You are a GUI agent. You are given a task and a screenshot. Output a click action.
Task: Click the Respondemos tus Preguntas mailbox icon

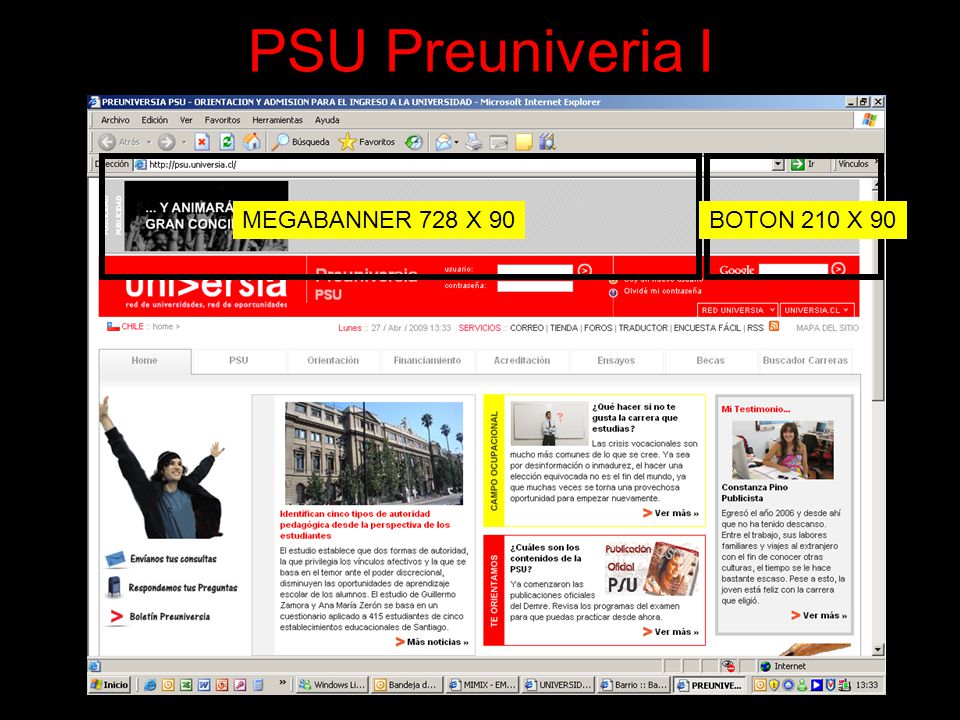pos(114,587)
